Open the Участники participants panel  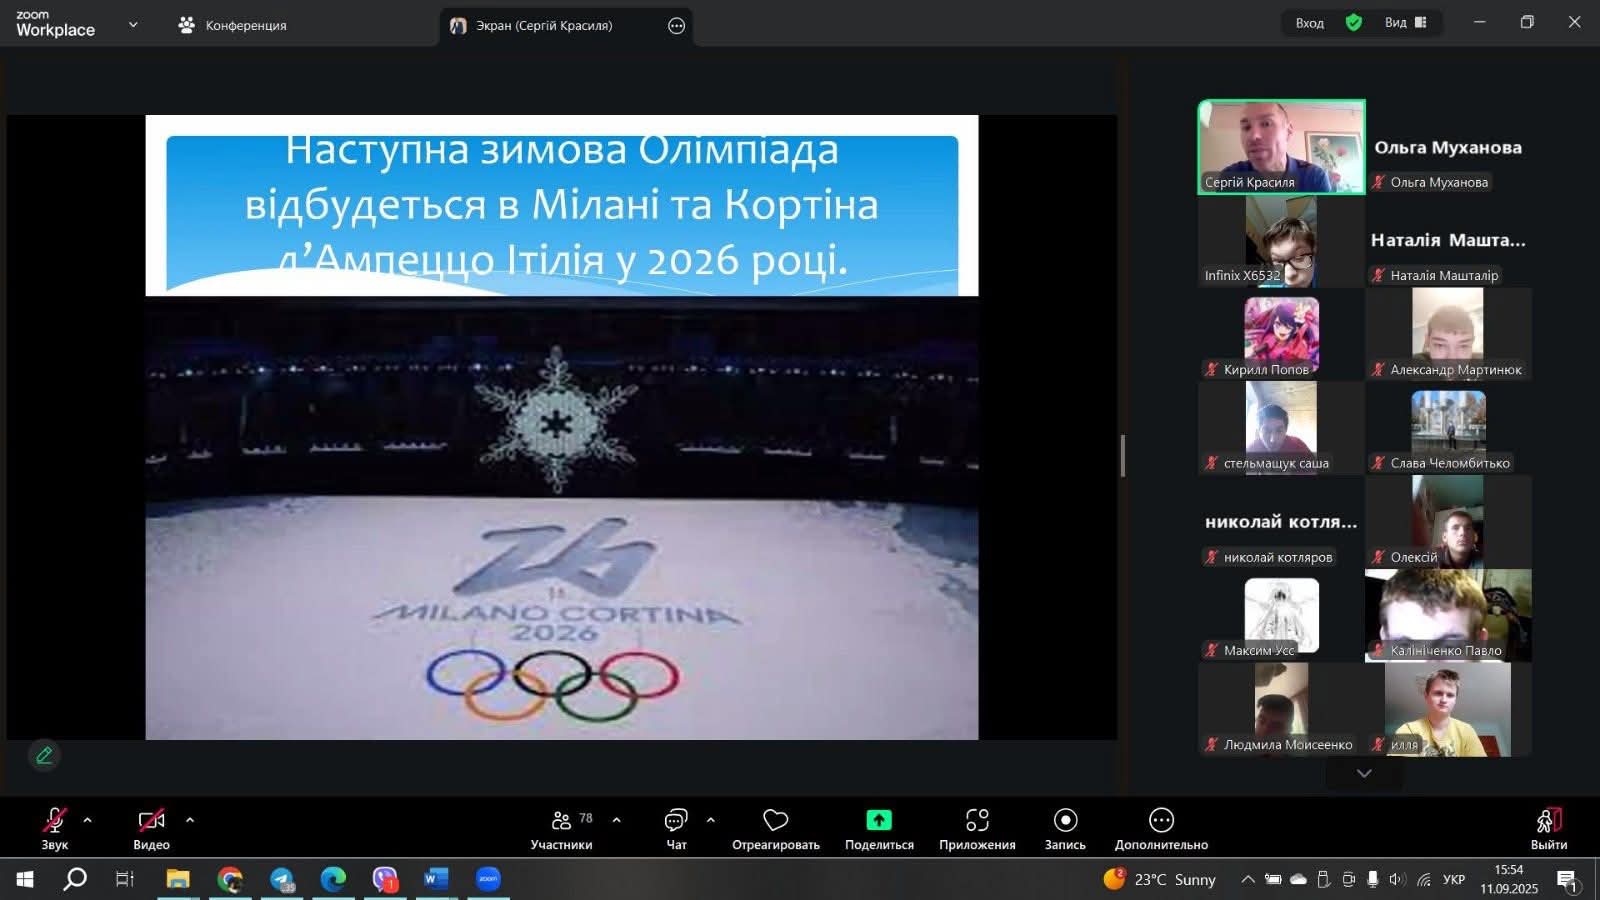(561, 828)
